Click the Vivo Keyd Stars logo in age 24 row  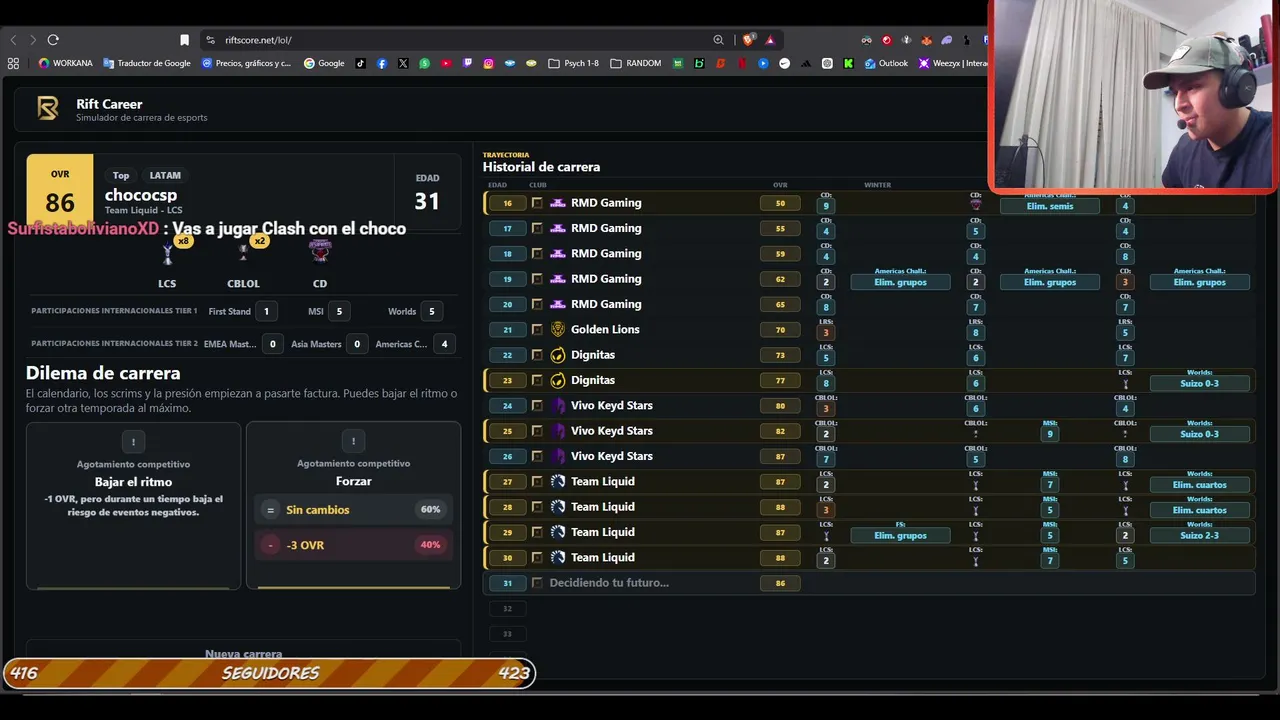pyautogui.click(x=558, y=405)
